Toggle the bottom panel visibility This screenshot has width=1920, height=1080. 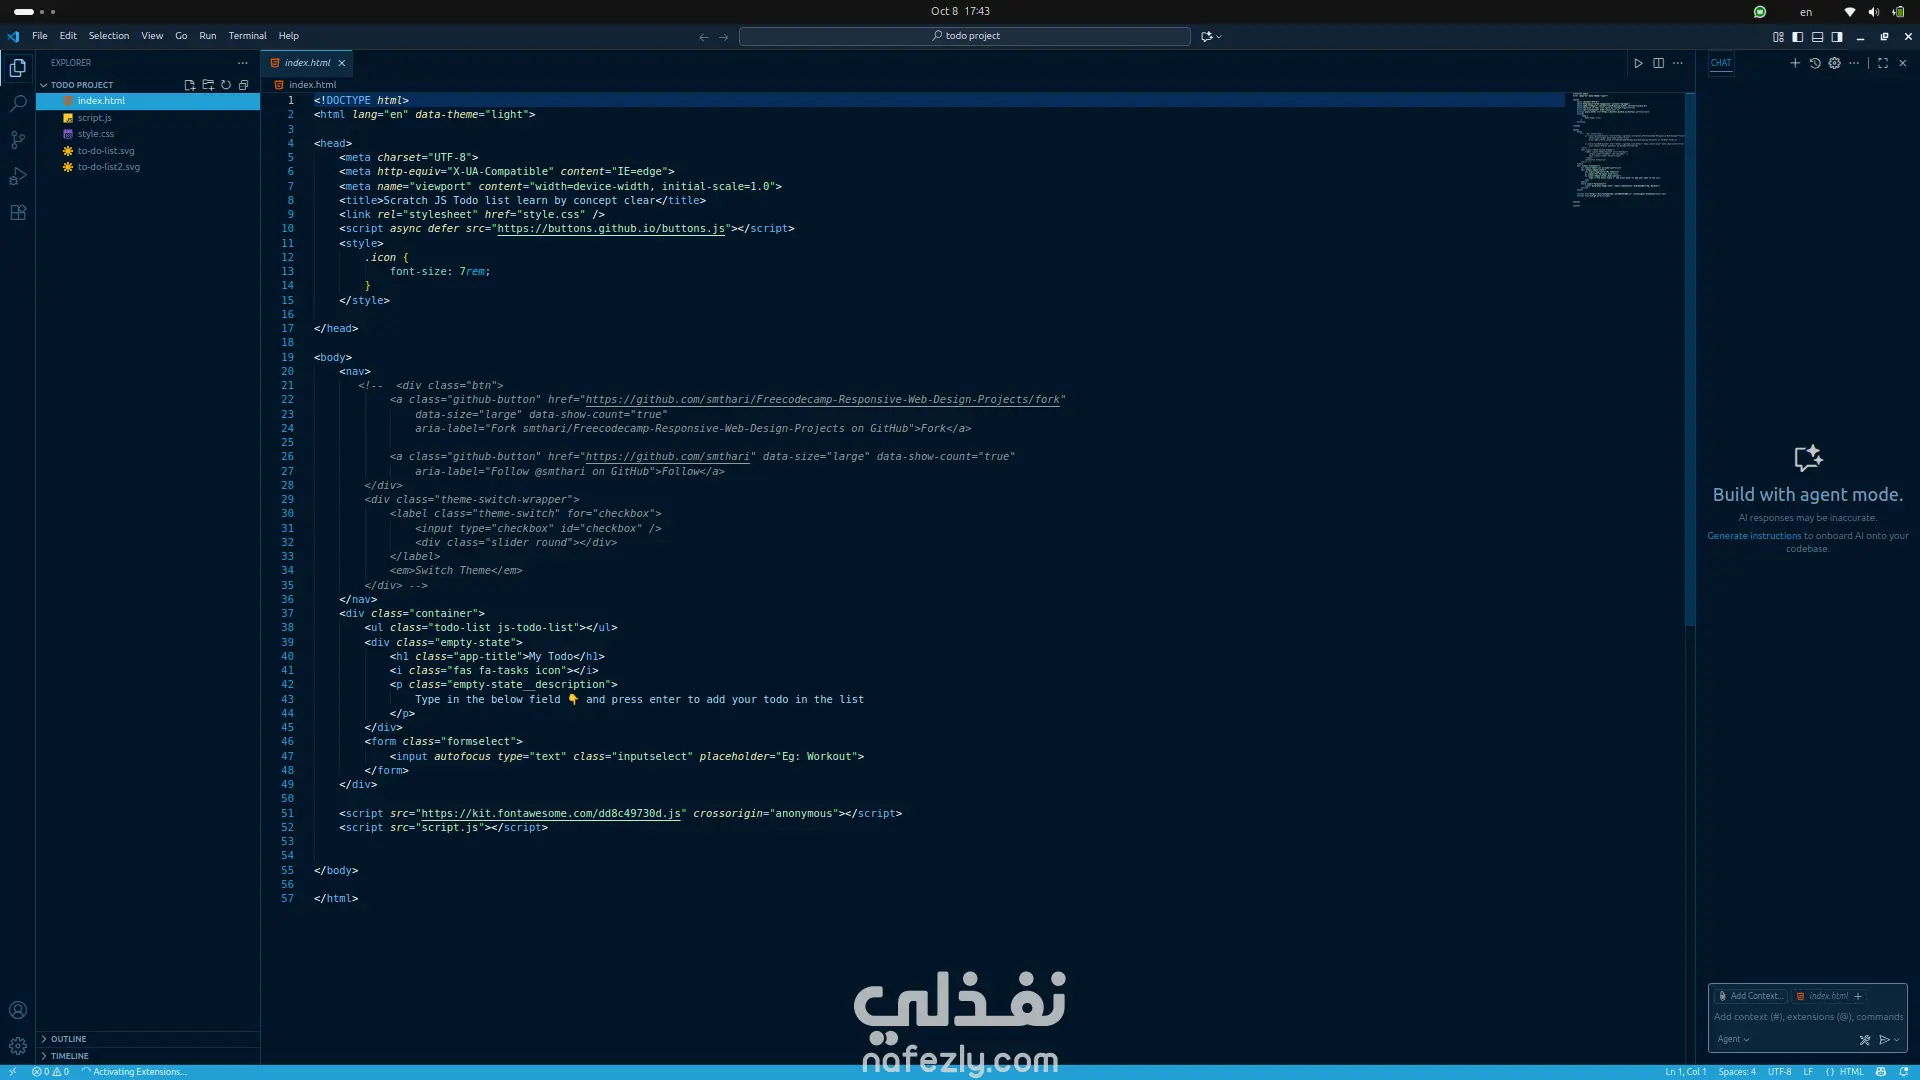[x=1817, y=37]
